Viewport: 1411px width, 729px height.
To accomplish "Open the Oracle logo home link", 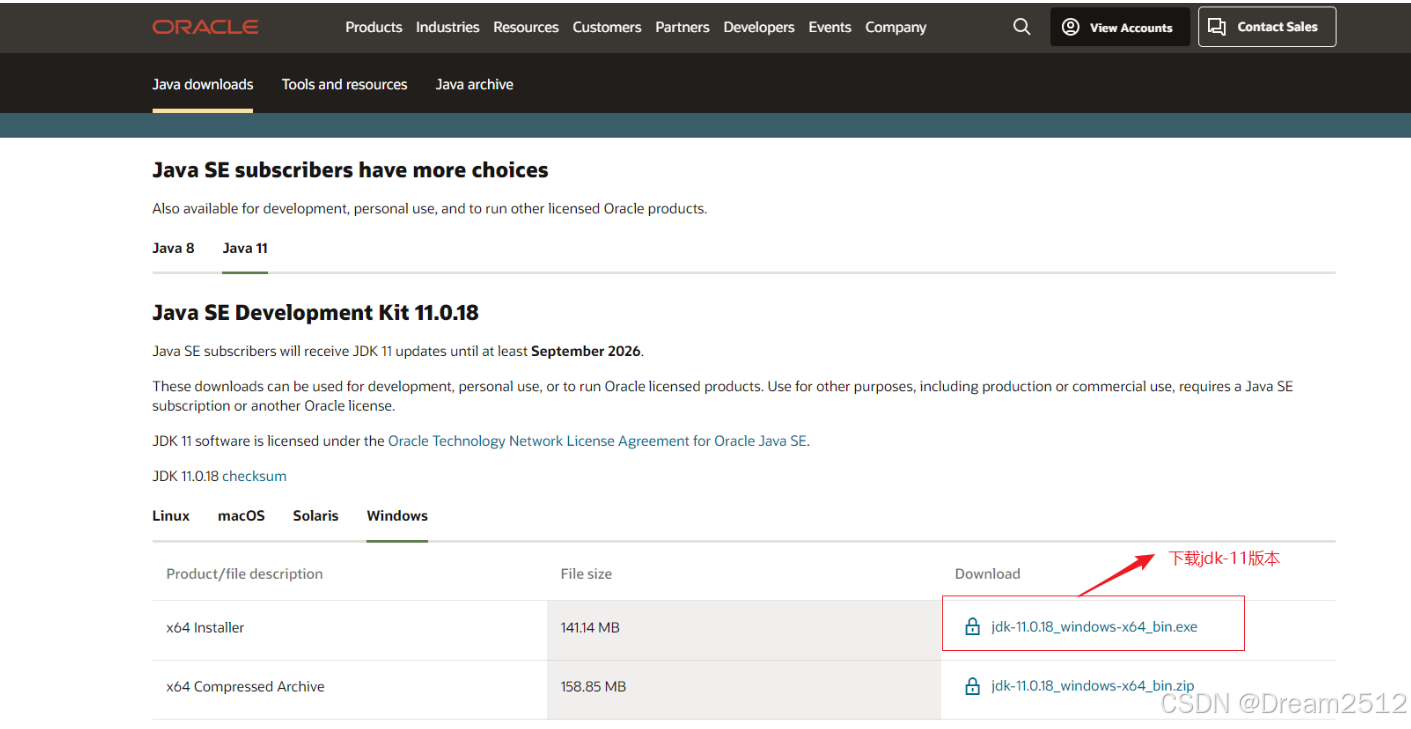I will [x=205, y=27].
